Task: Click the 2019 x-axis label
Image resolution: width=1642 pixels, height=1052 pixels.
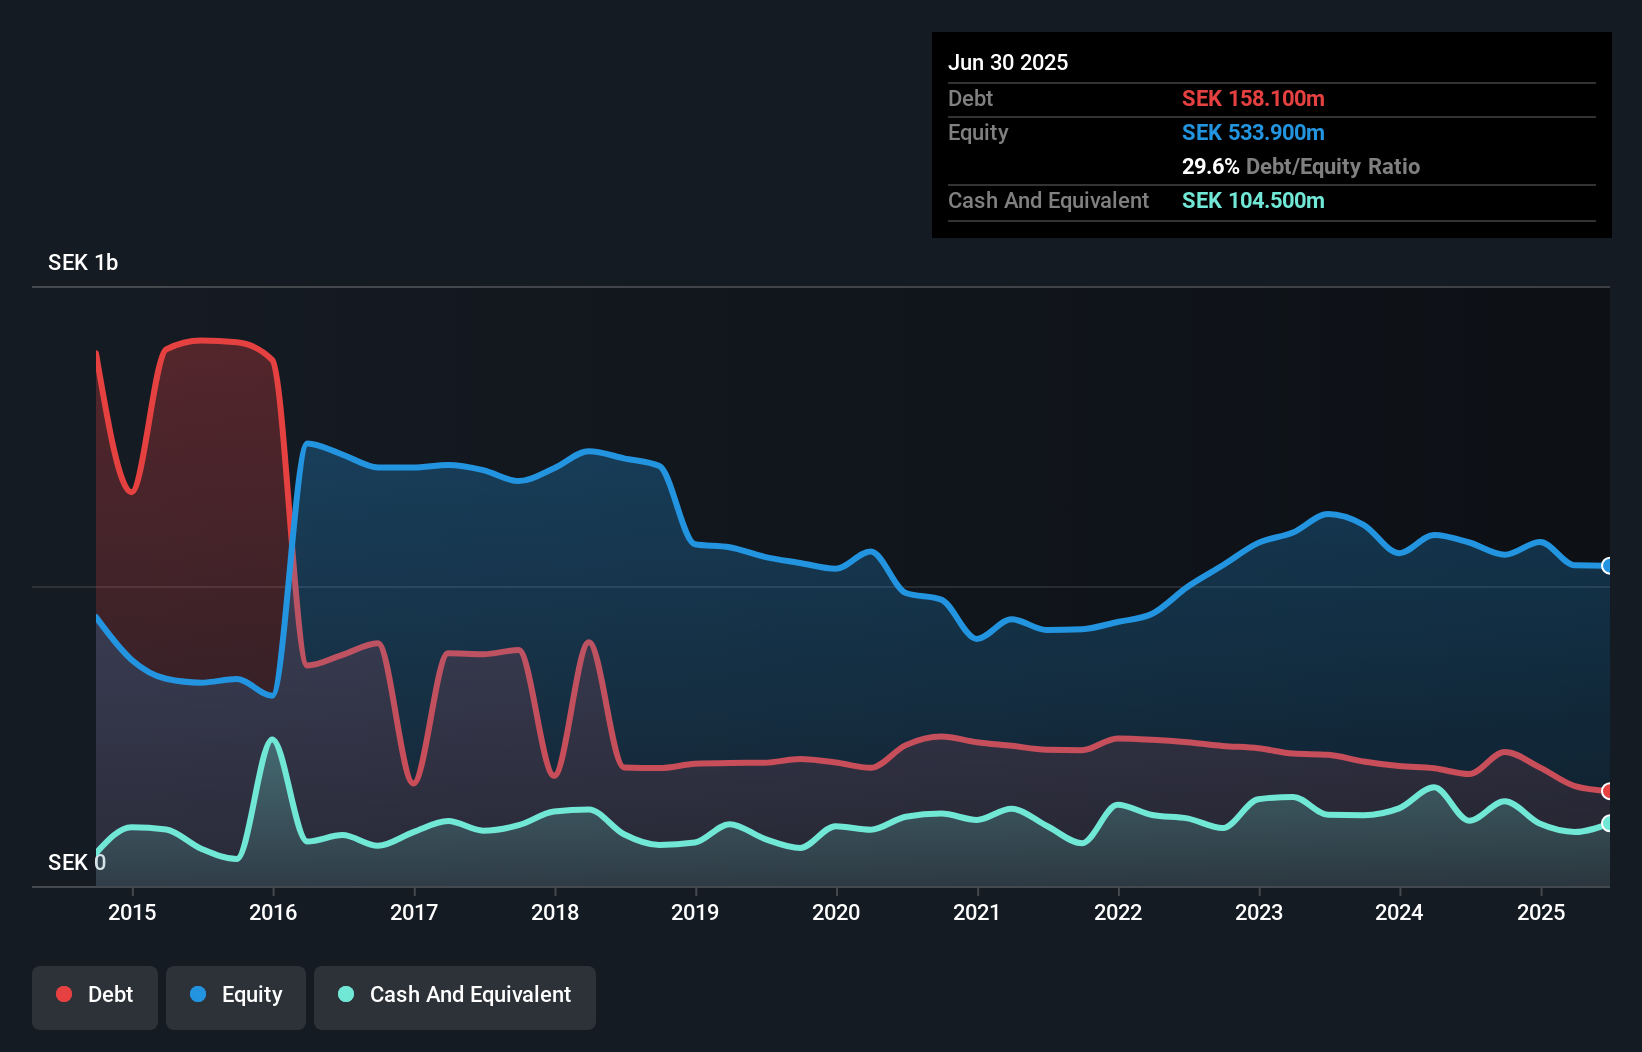Action: coord(695,912)
